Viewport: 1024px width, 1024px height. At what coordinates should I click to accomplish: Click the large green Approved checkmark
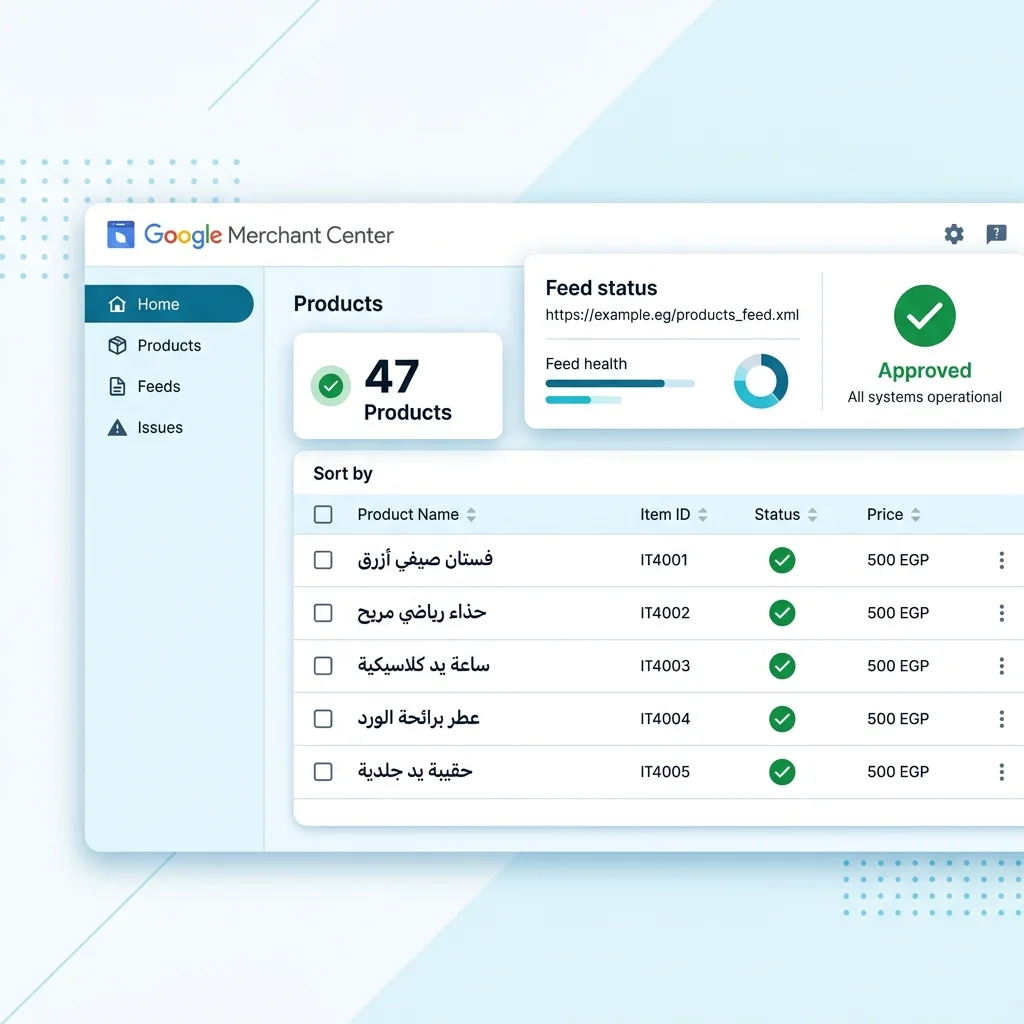tap(925, 315)
